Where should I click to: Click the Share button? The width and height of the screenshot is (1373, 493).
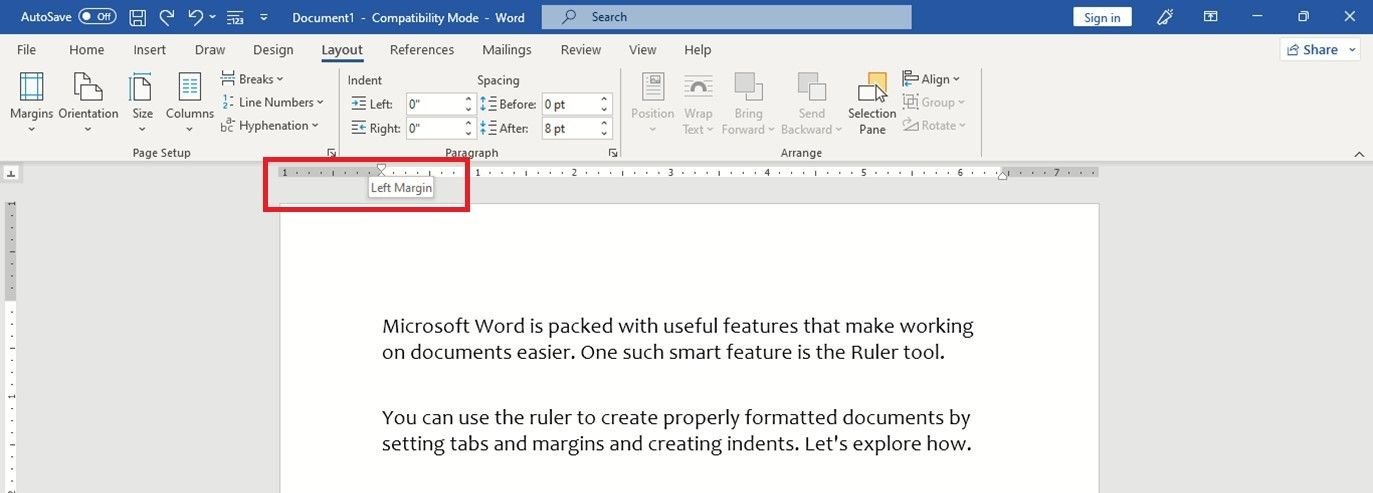click(x=1320, y=50)
